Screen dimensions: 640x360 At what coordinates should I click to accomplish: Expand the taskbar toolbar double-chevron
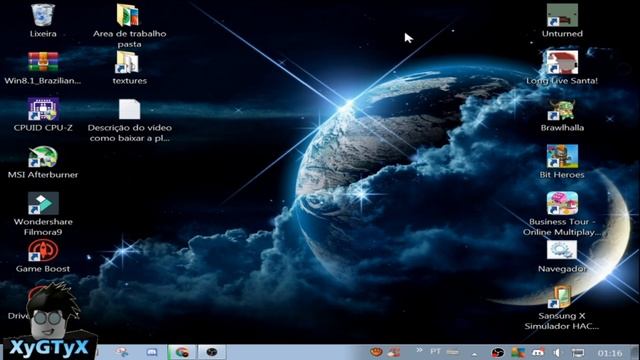tap(419, 350)
